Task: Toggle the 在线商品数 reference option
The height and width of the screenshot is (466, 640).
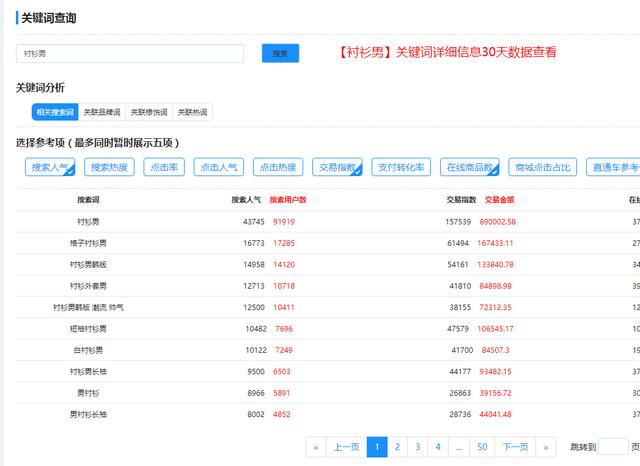Action: click(x=469, y=167)
